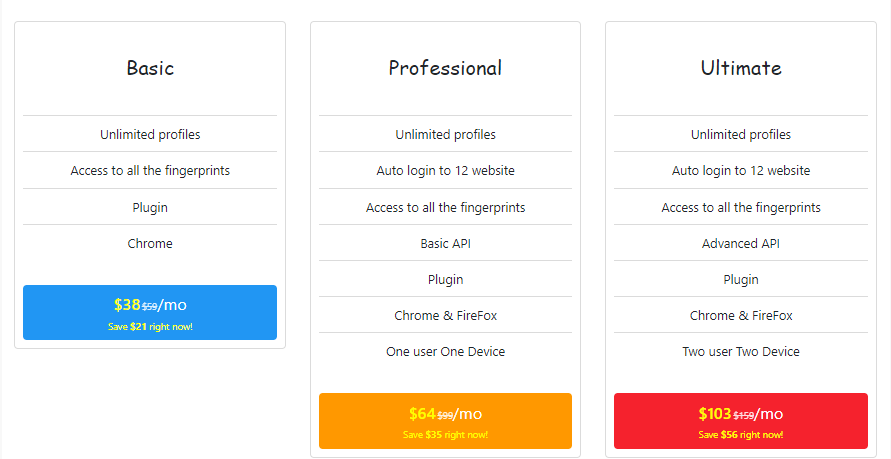Viewport: 891px width, 459px height.
Task: Click Plugin row in the Basic plan
Action: [150, 207]
